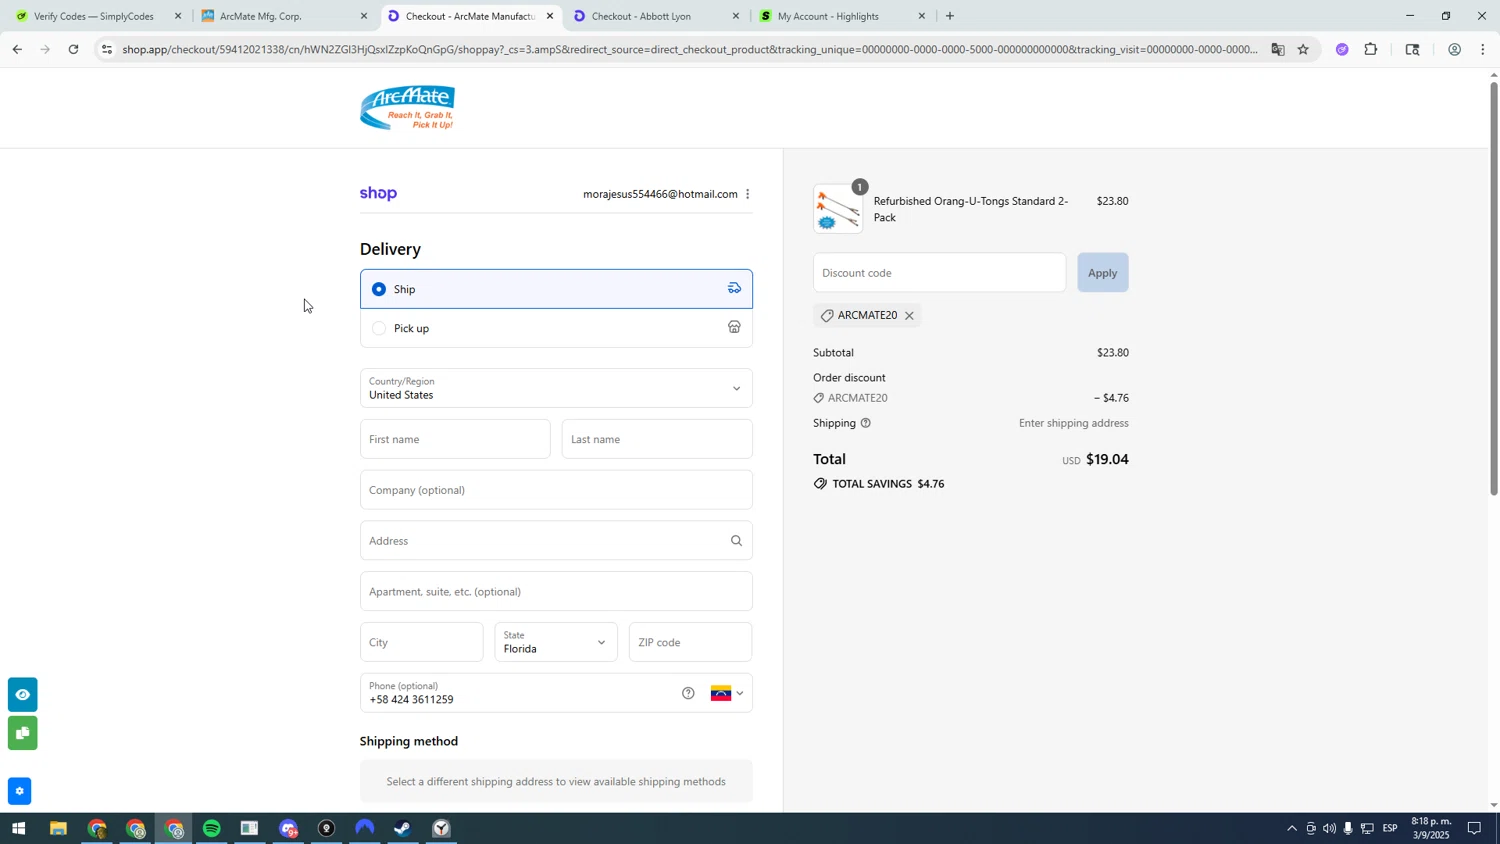The image size is (1500, 844).
Task: Open the Chrome three-dot menu
Action: tap(1483, 49)
